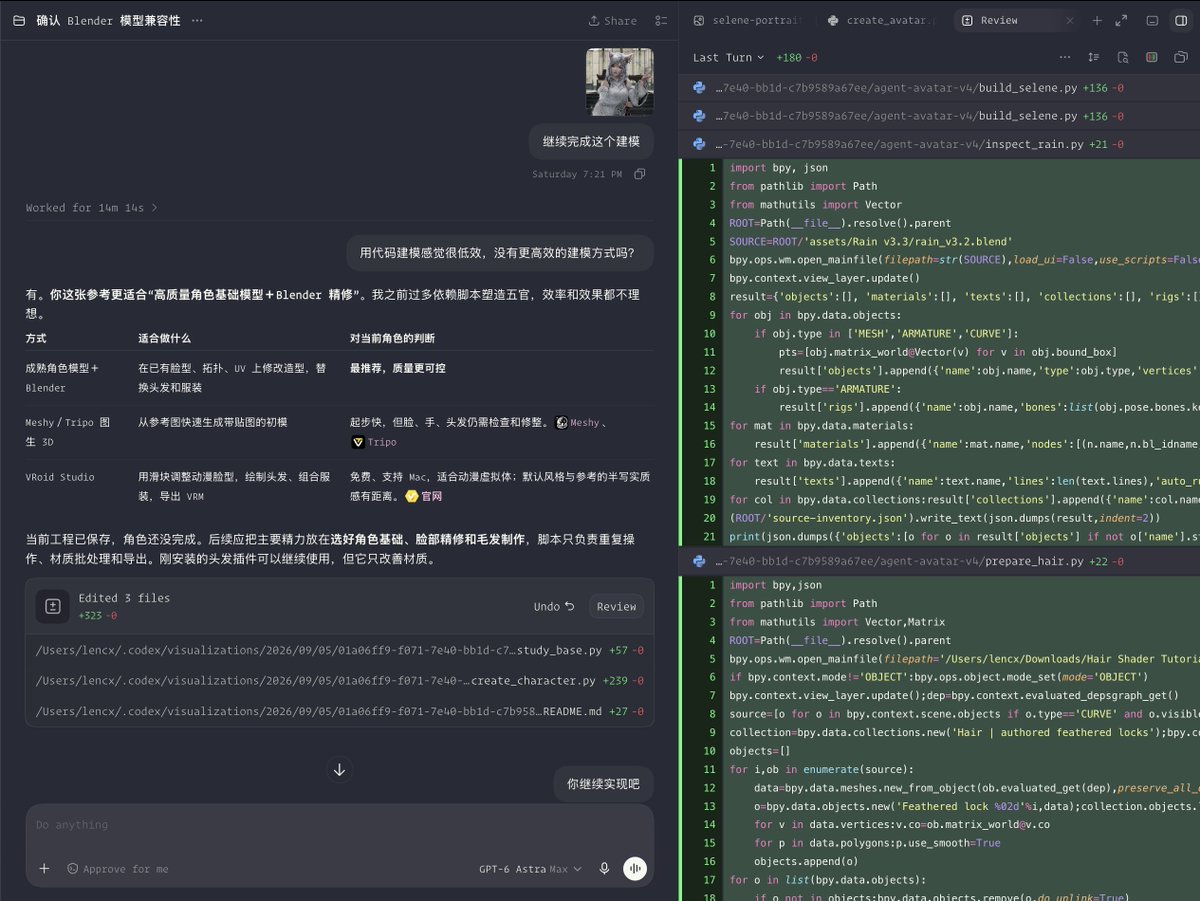This screenshot has height=901, width=1200.
Task: Click the Review button on edited files card
Action: point(616,606)
